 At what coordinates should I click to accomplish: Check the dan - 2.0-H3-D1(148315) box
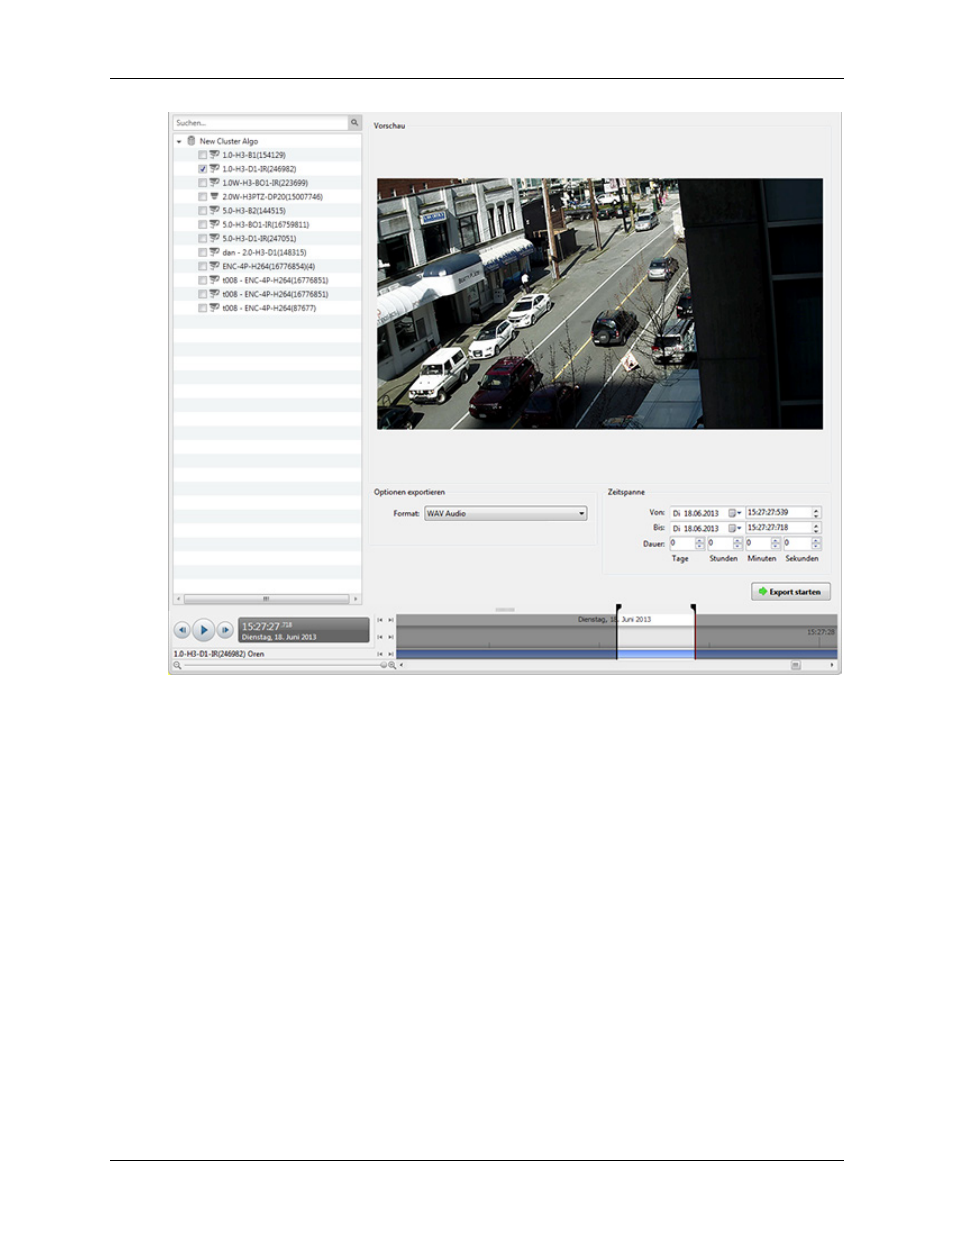[x=203, y=253]
